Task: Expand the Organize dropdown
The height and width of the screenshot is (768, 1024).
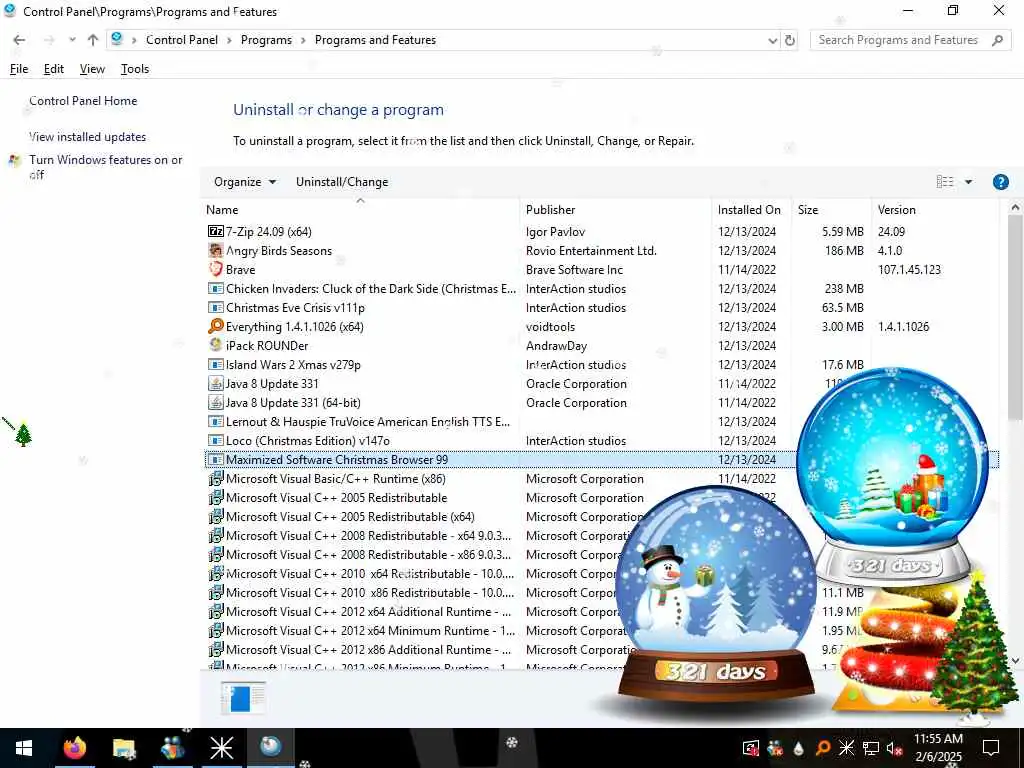Action: point(244,182)
